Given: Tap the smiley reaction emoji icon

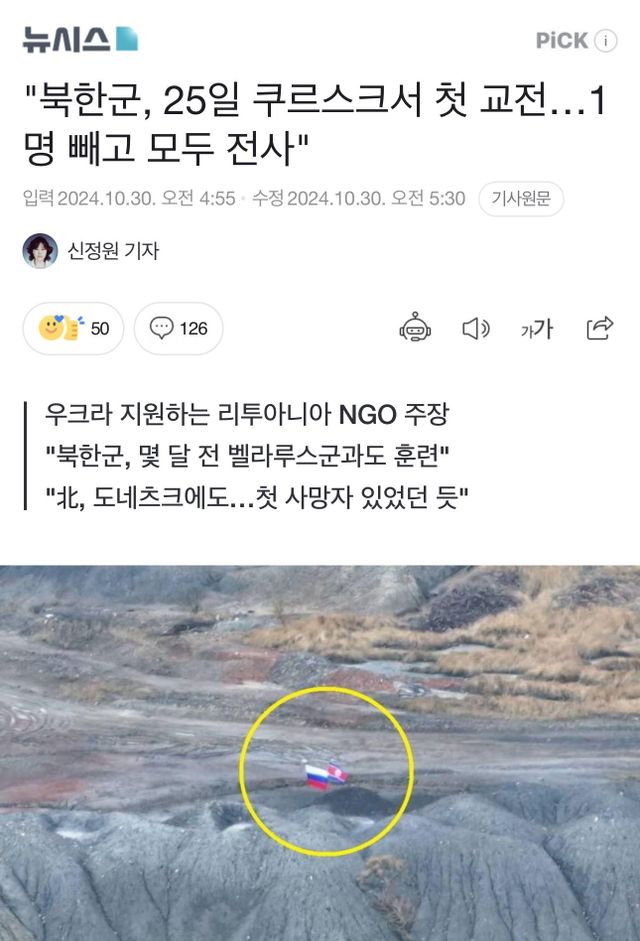Looking at the screenshot, I should tap(60, 328).
